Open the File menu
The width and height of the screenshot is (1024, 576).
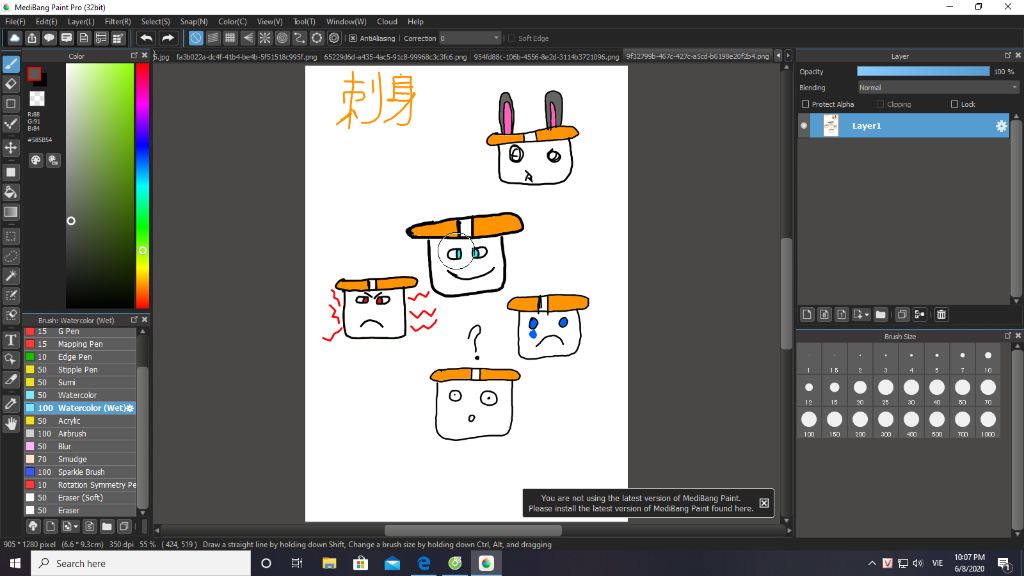[x=15, y=22]
